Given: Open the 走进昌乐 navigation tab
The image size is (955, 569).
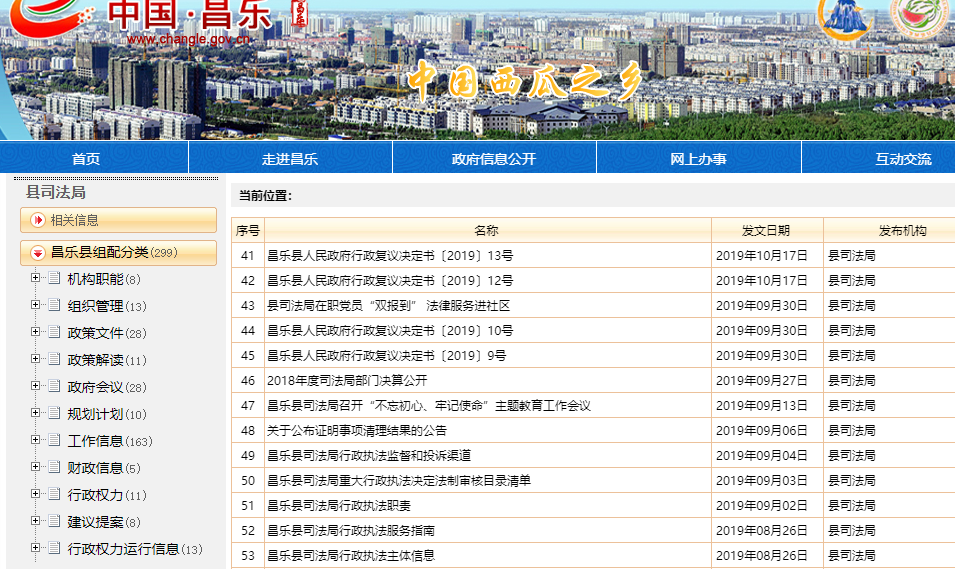Looking at the screenshot, I should point(290,158).
